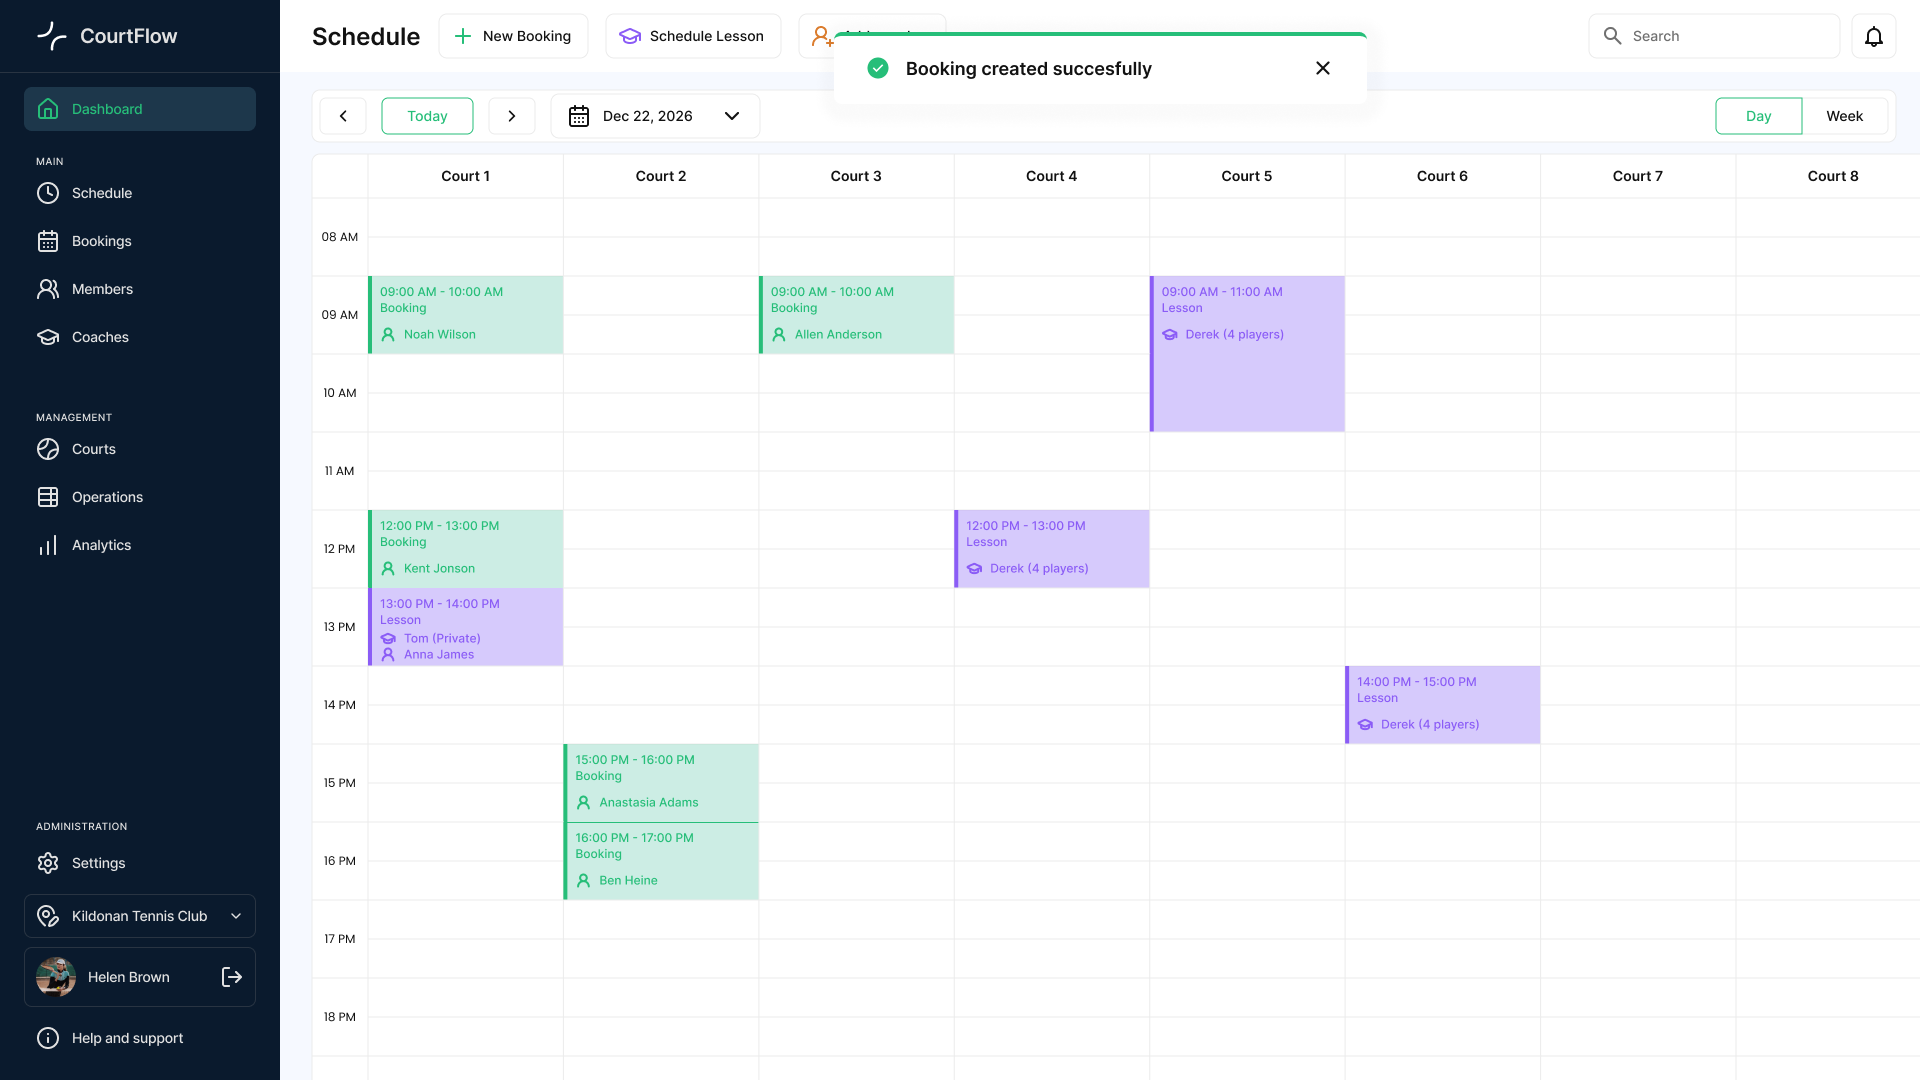Click the person icon beside Ben Heine
This screenshot has width=1920, height=1080.
(x=583, y=881)
